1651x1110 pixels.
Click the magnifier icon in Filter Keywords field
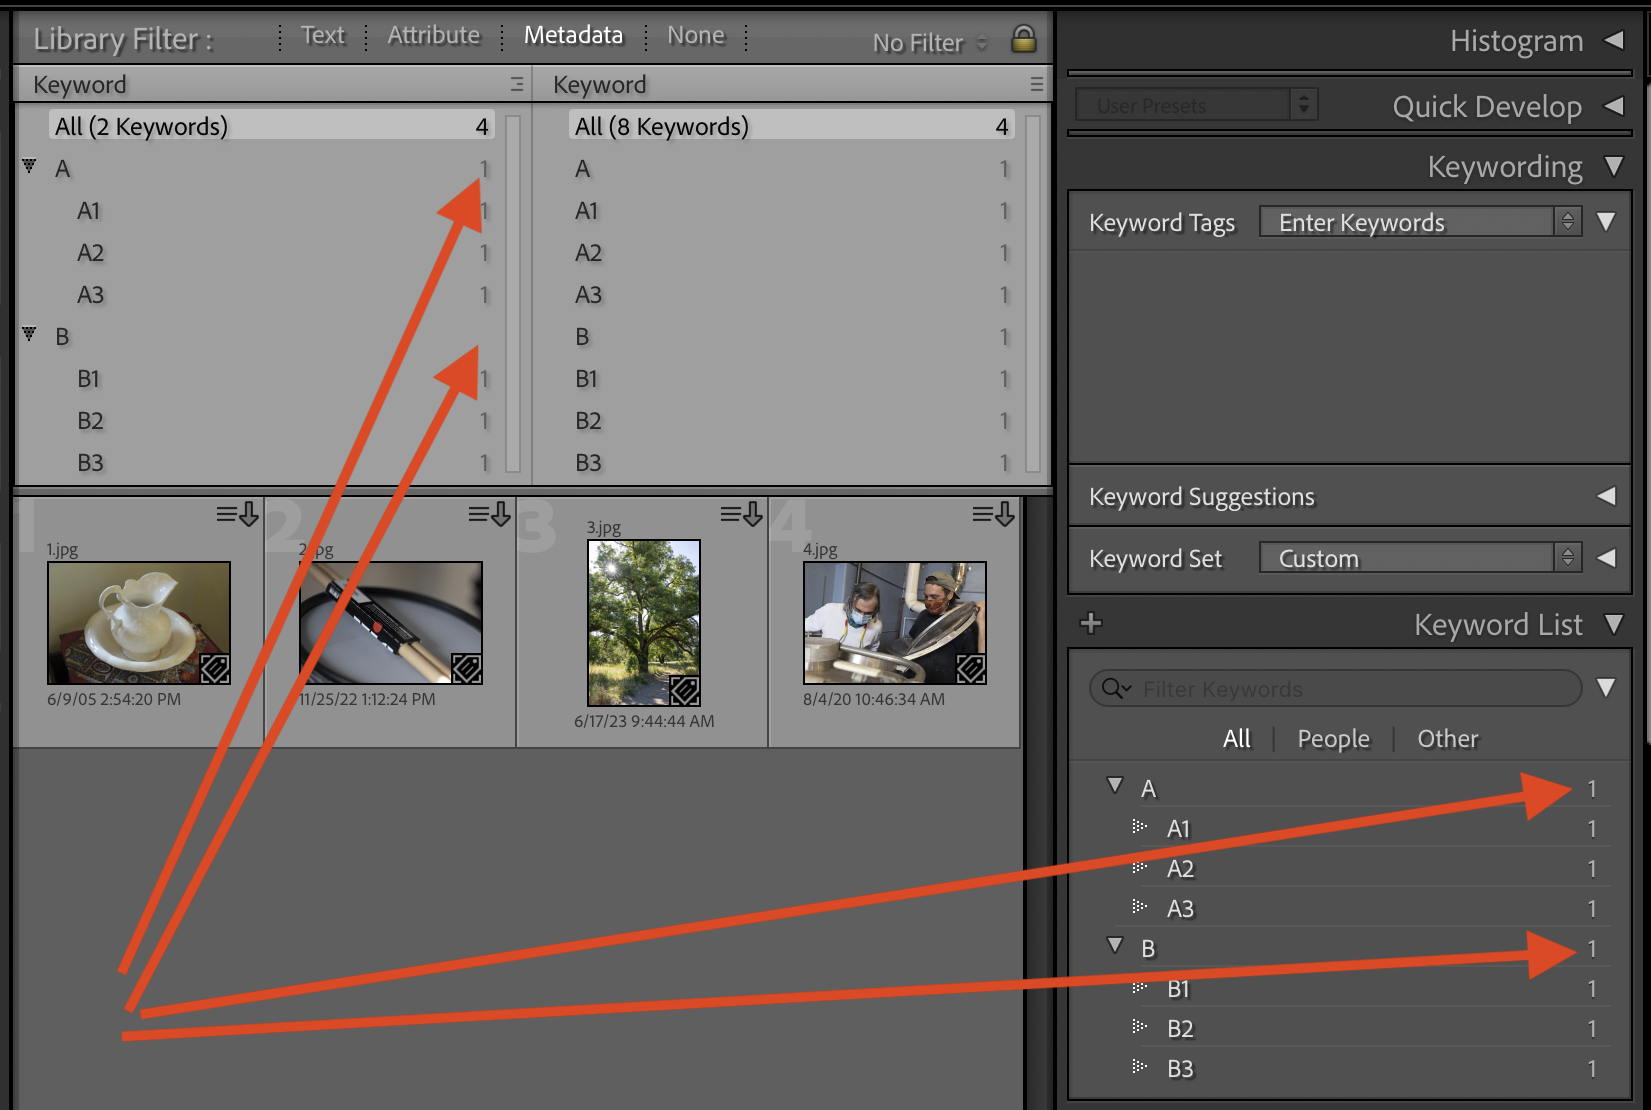pyautogui.click(x=1113, y=688)
